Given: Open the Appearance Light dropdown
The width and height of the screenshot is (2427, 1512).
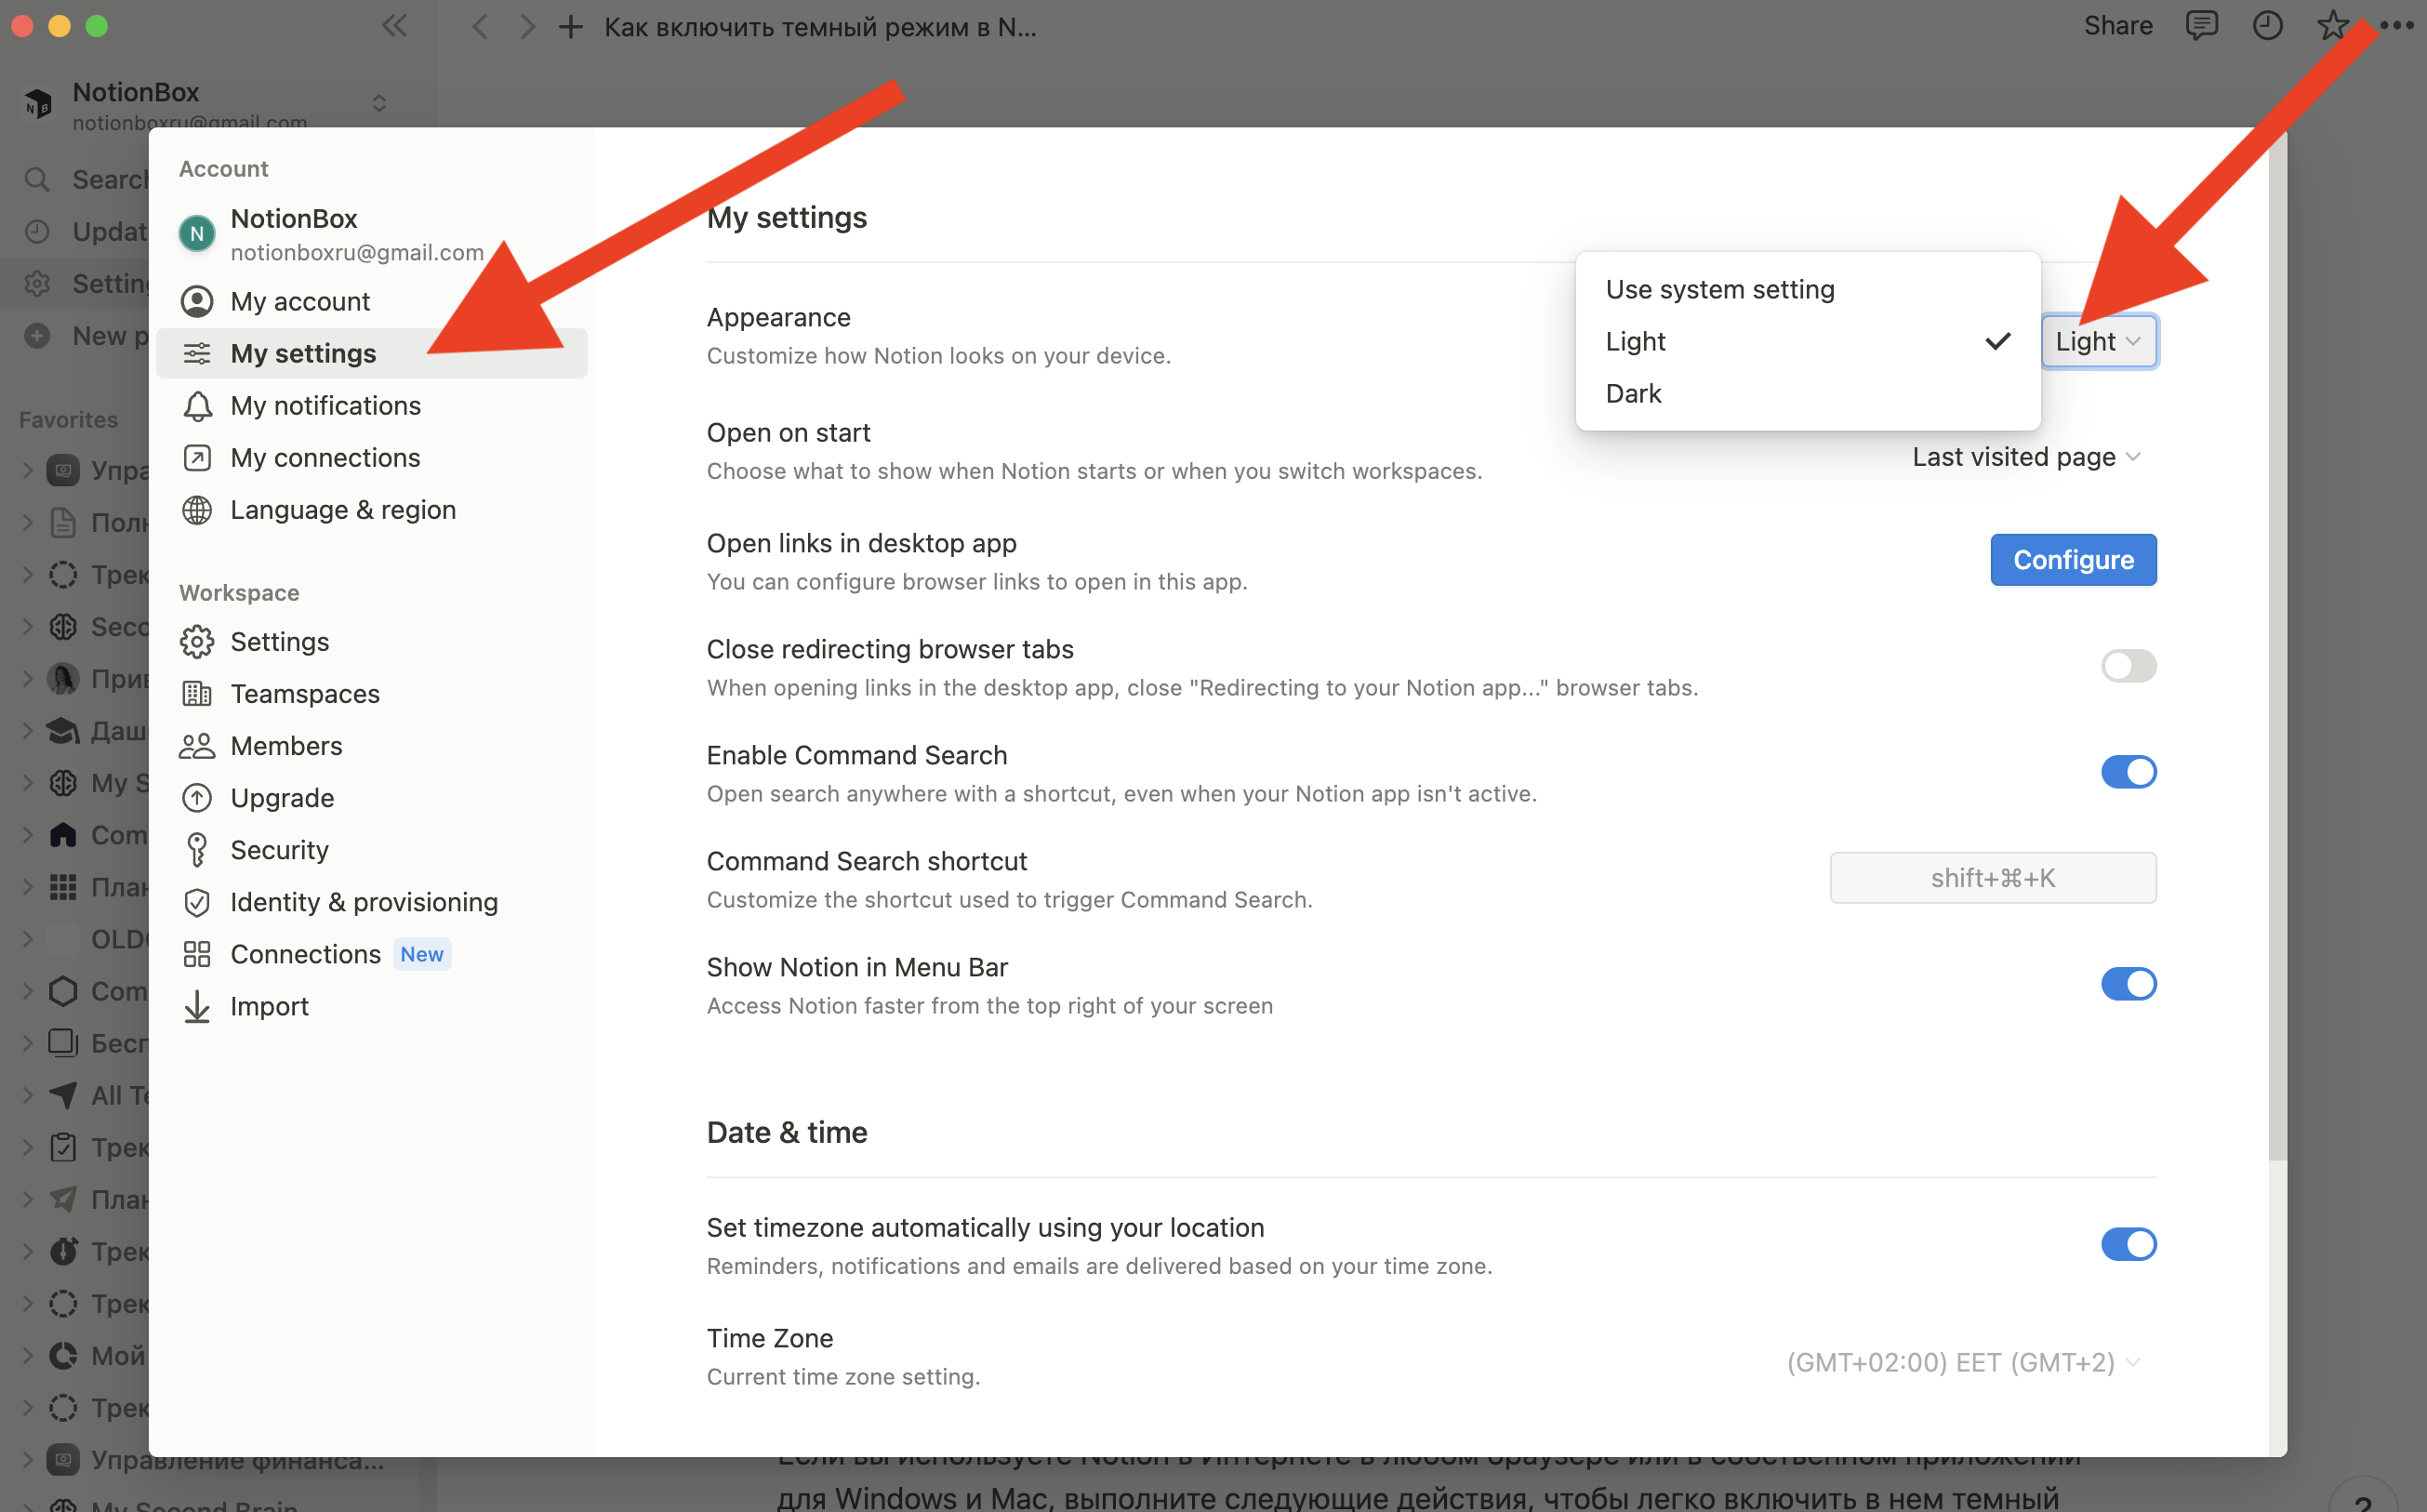Looking at the screenshot, I should pos(2098,341).
